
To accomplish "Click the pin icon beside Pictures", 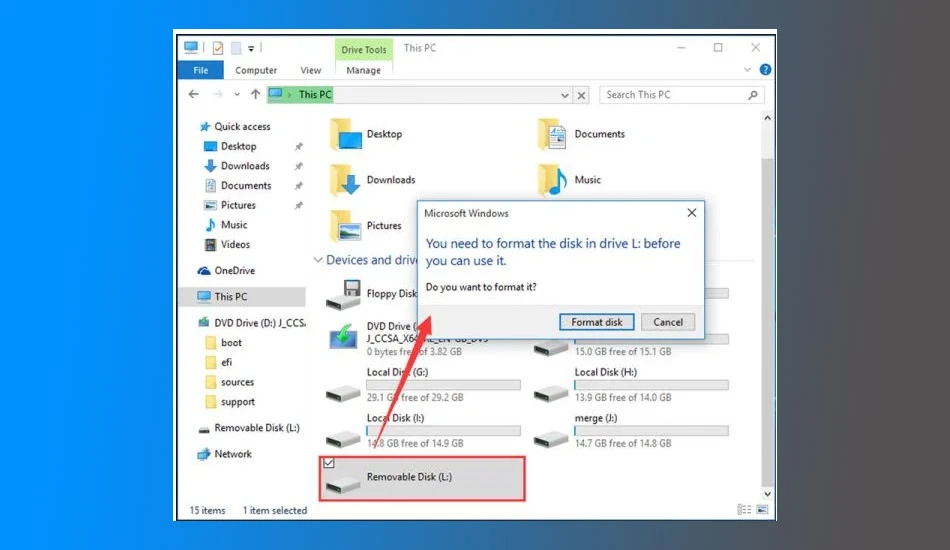I will click(x=298, y=205).
